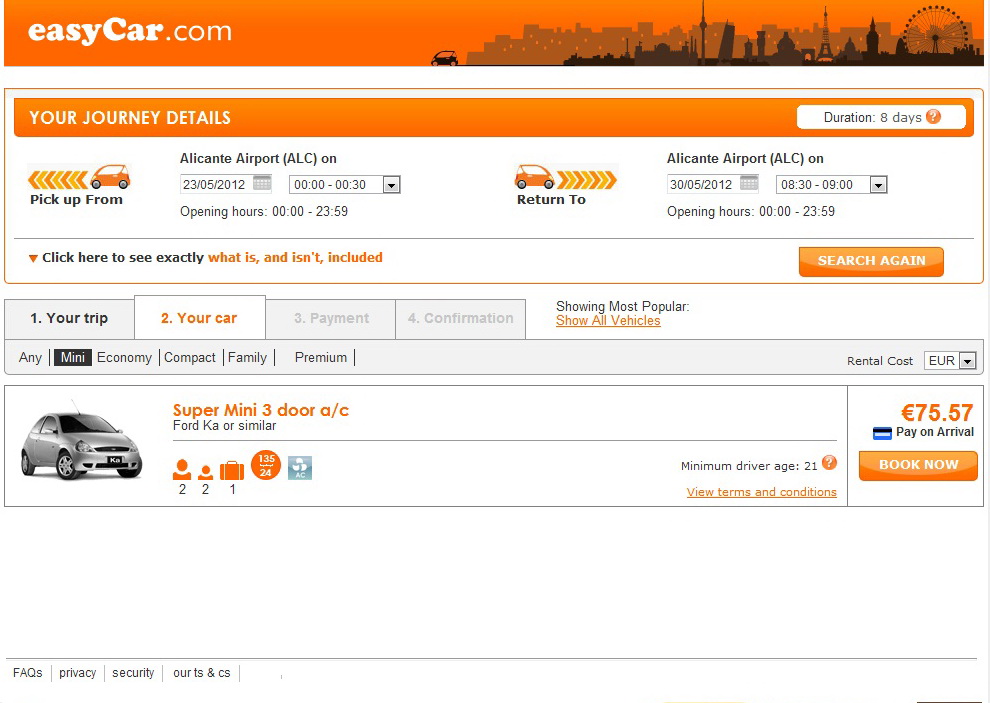Open the pick-up date calendar icon
Viewport: 990px width, 703px height.
[x=262, y=183]
